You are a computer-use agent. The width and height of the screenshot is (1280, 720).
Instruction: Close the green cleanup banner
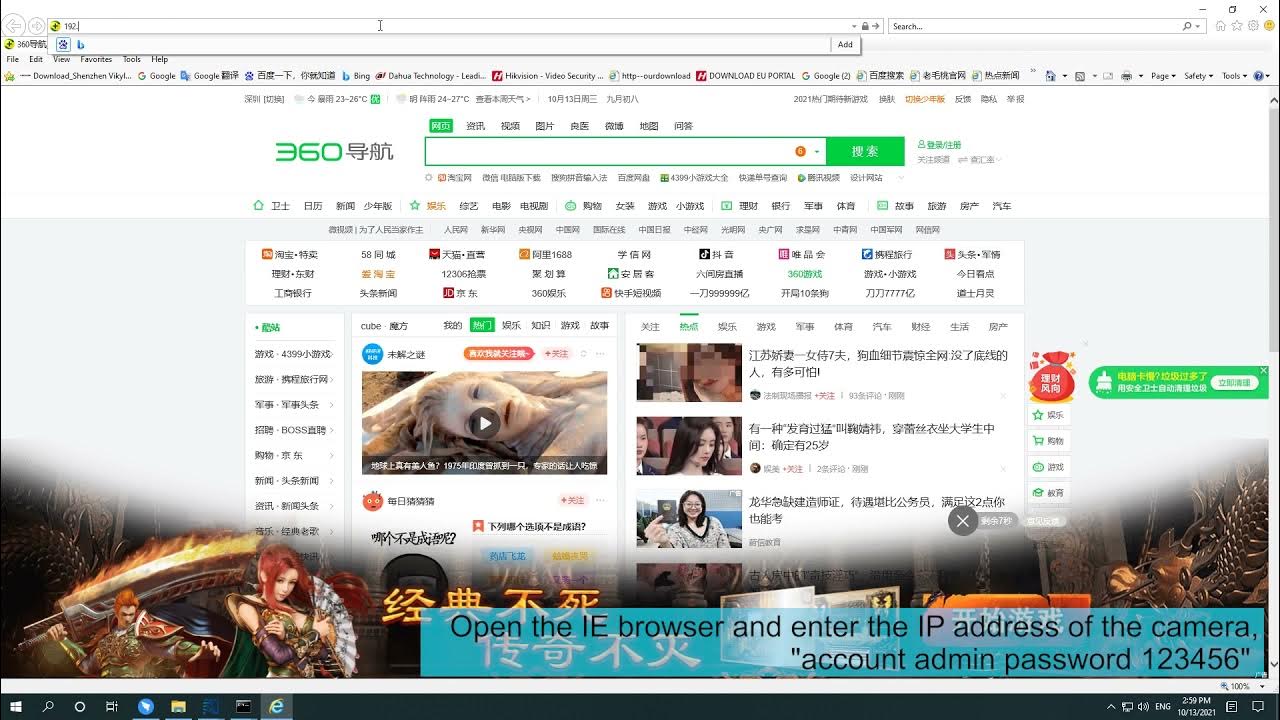(1264, 371)
